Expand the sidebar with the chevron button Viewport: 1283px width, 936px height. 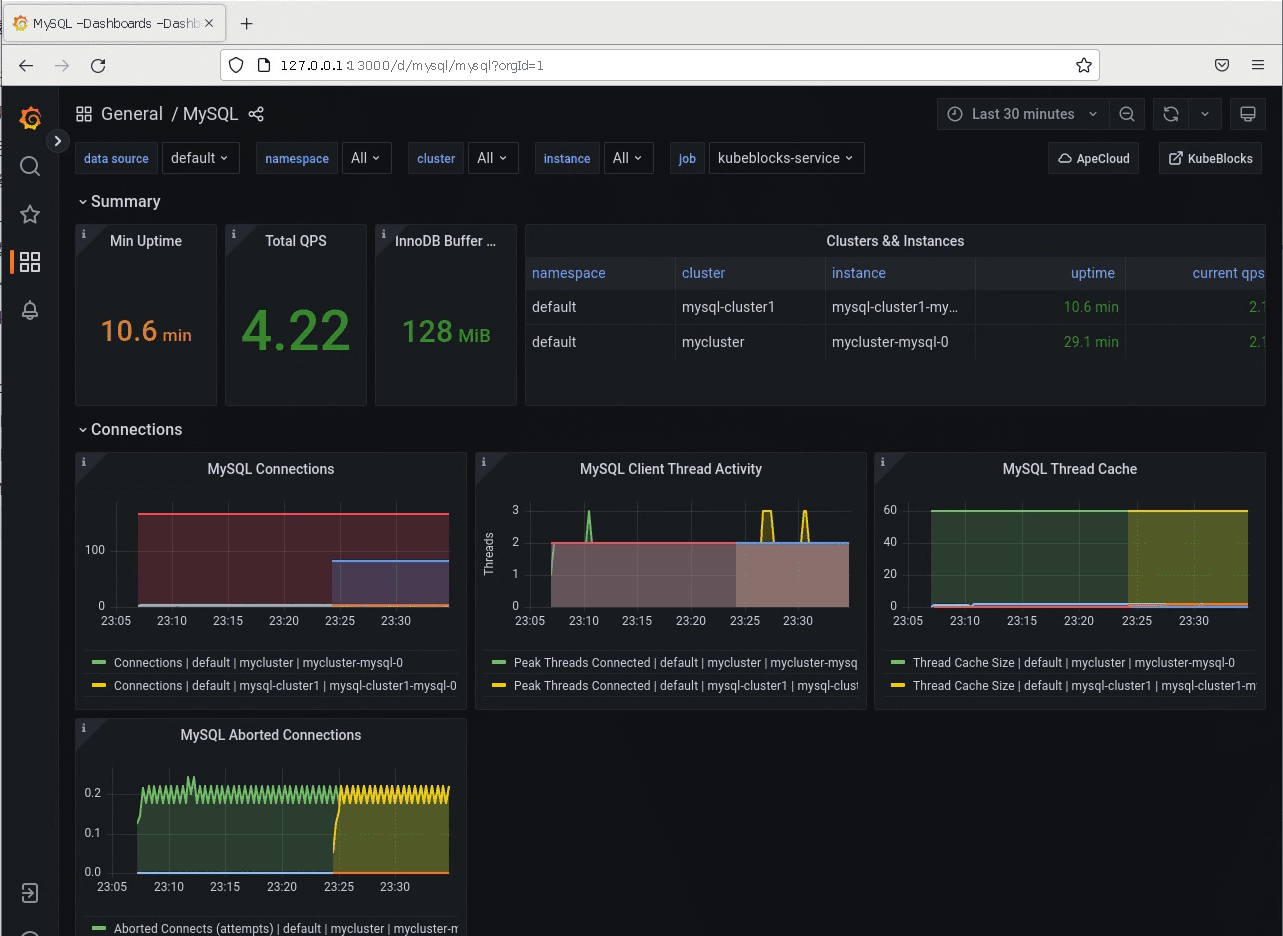[x=58, y=141]
